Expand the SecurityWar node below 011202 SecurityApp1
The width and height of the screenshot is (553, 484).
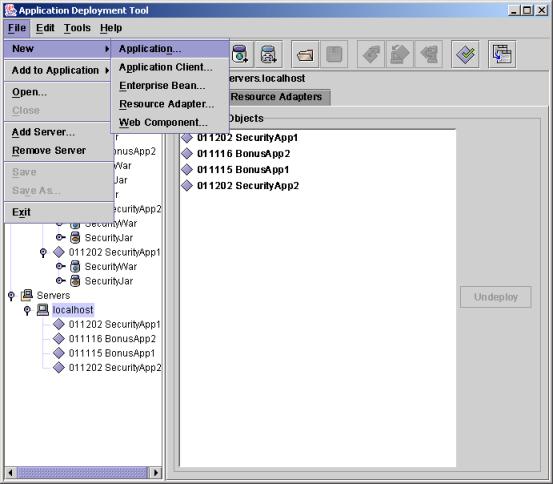click(x=60, y=266)
